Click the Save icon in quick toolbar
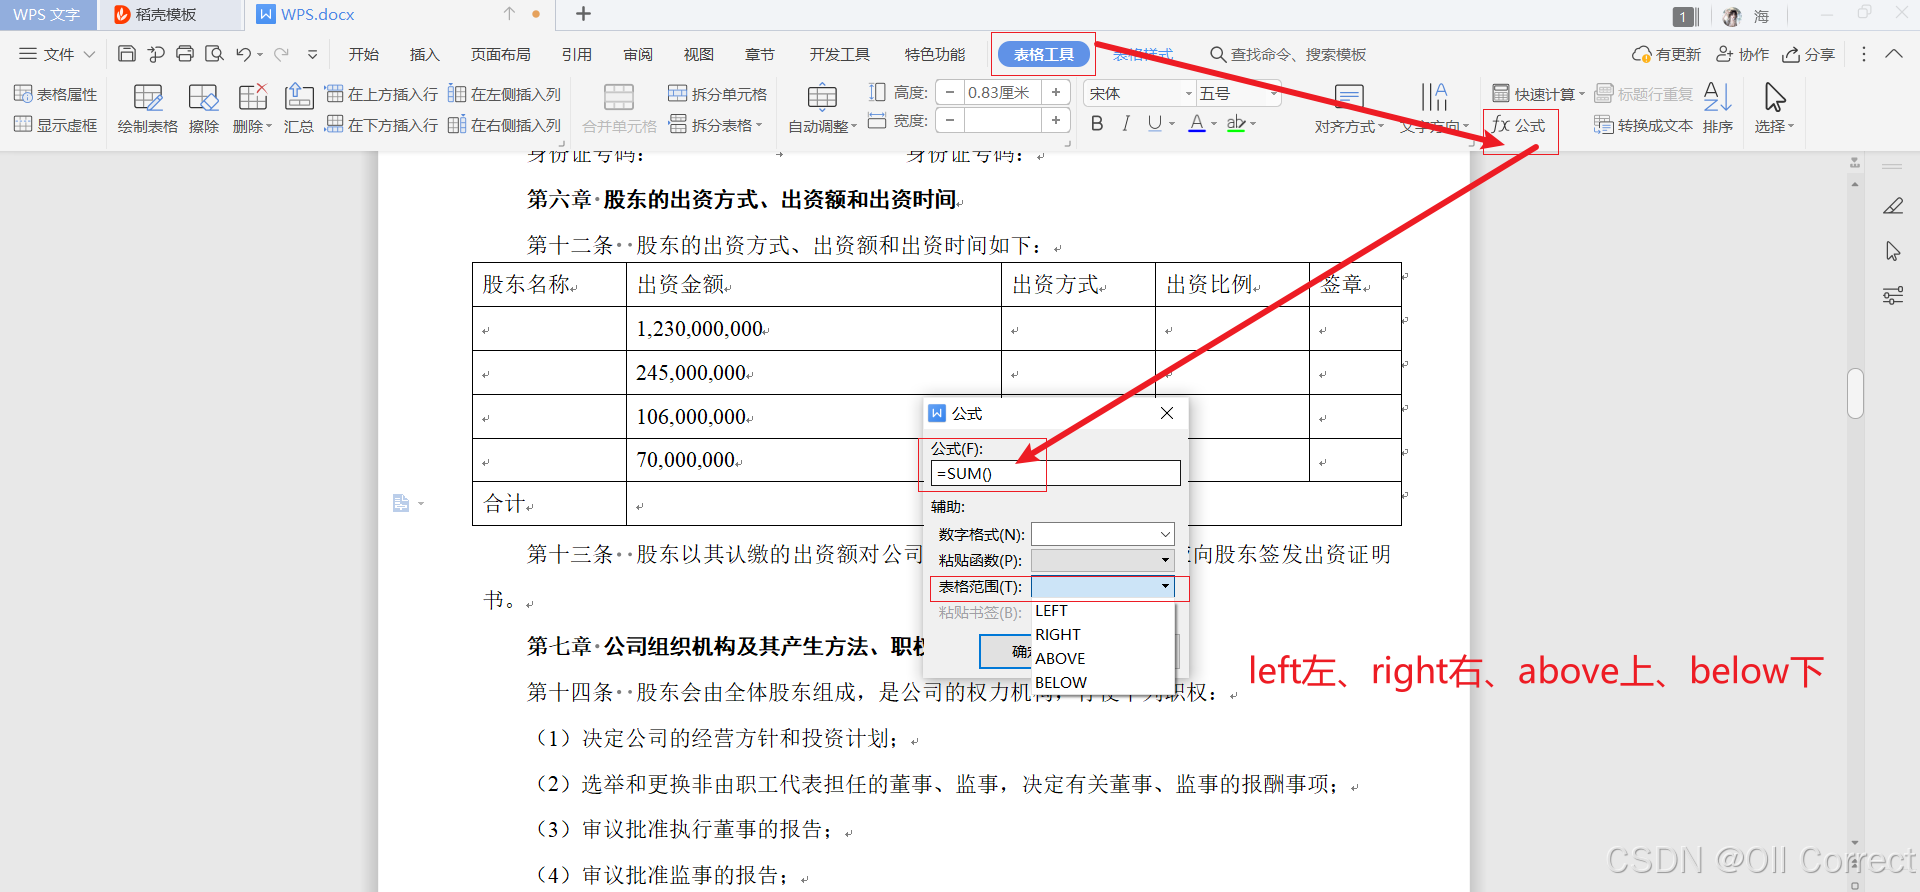The width and height of the screenshot is (1920, 892). [x=126, y=54]
